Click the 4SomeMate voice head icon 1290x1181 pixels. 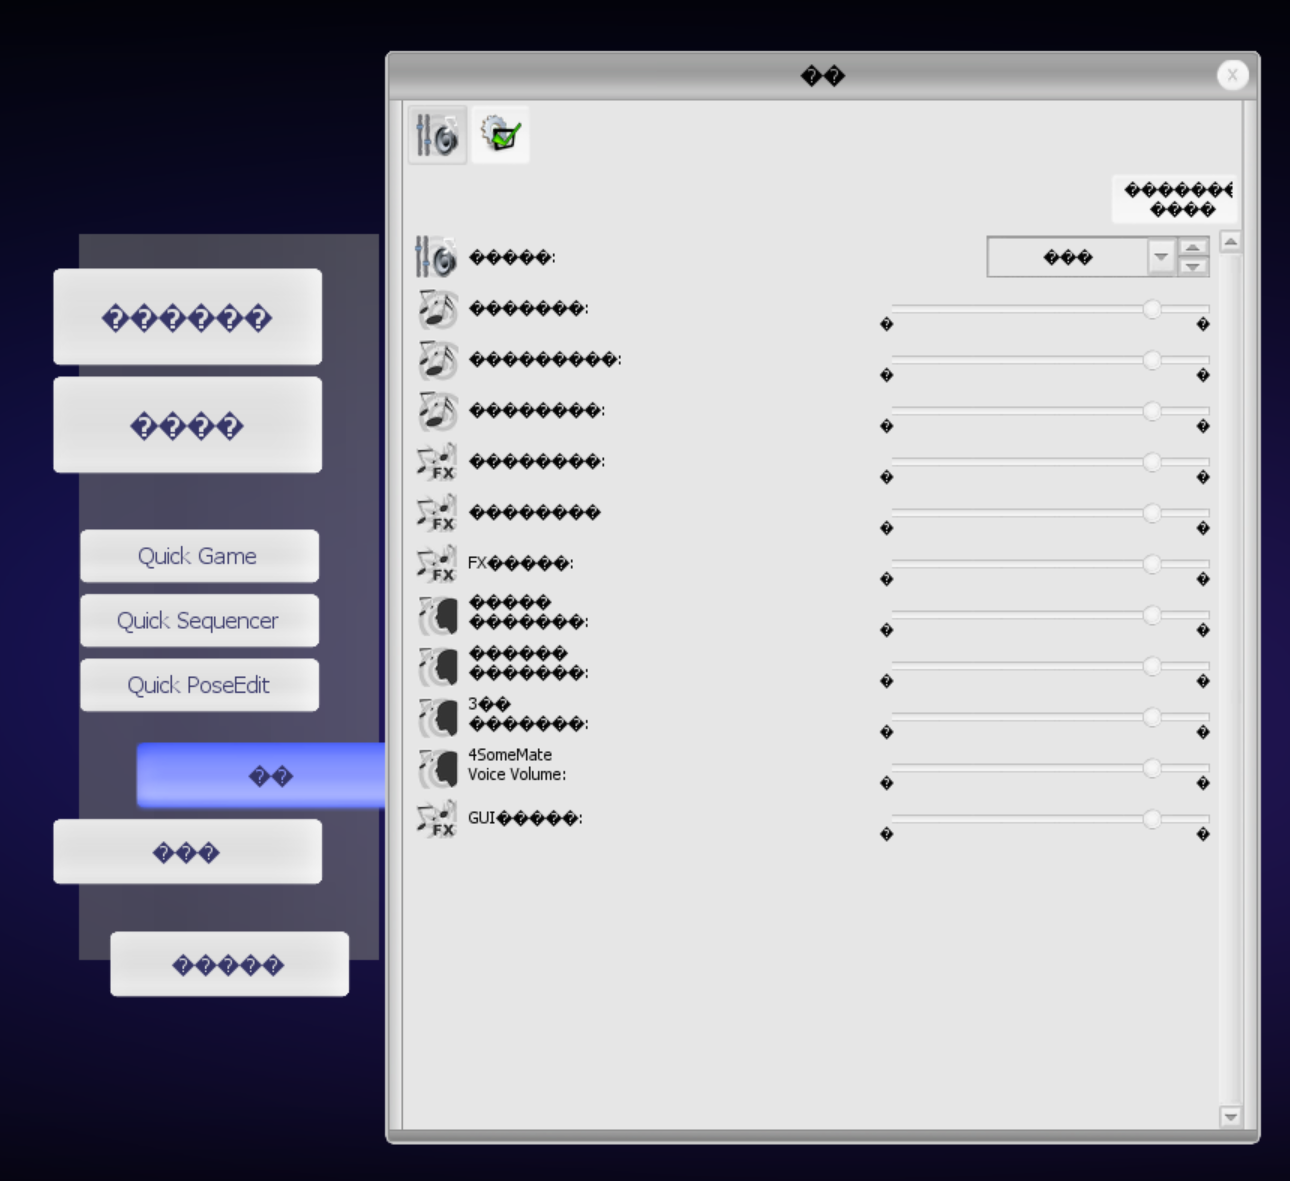tap(437, 766)
